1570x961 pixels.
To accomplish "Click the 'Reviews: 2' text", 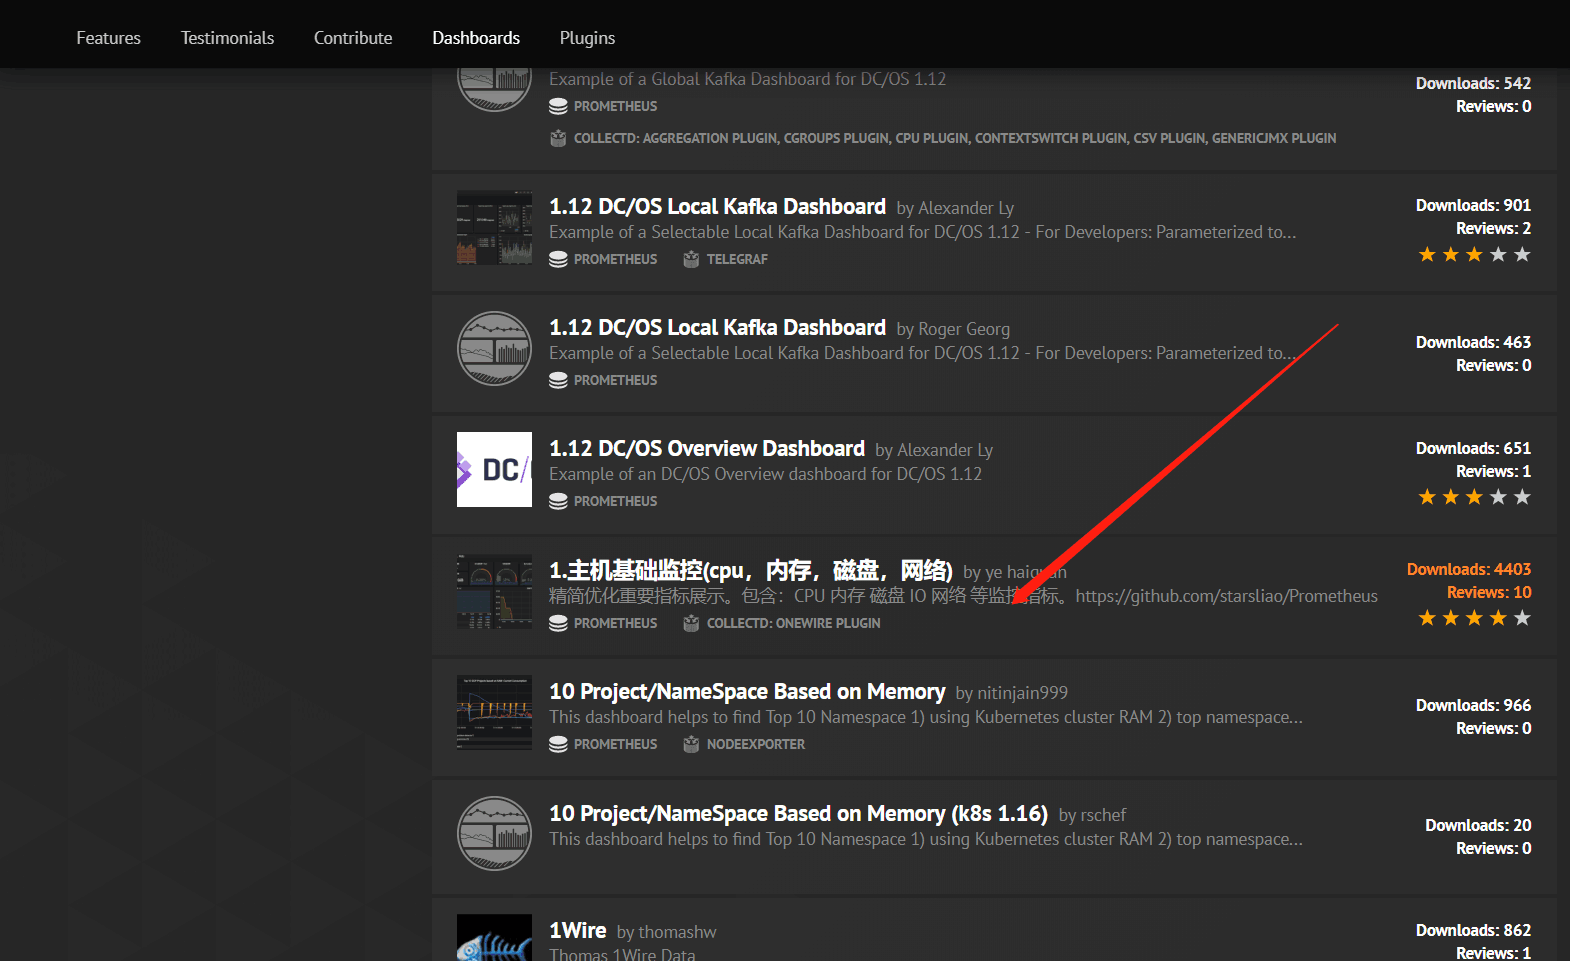I will coord(1493,228).
